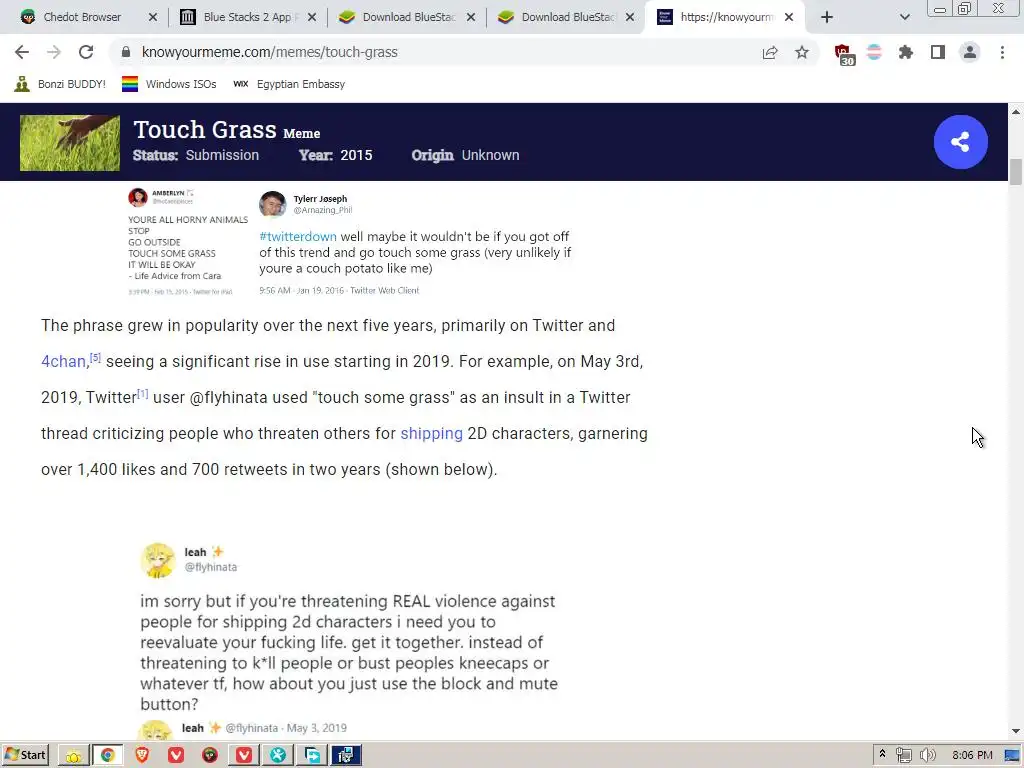Switch to the Blue Stacks 2 App tab
The width and height of the screenshot is (1024, 768).
pyautogui.click(x=246, y=17)
